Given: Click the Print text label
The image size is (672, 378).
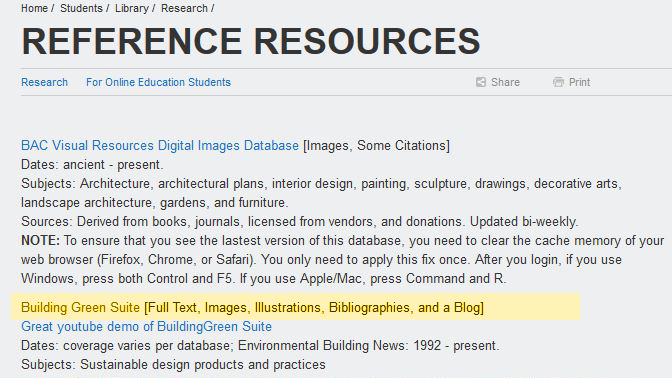Looking at the screenshot, I should pos(579,82).
